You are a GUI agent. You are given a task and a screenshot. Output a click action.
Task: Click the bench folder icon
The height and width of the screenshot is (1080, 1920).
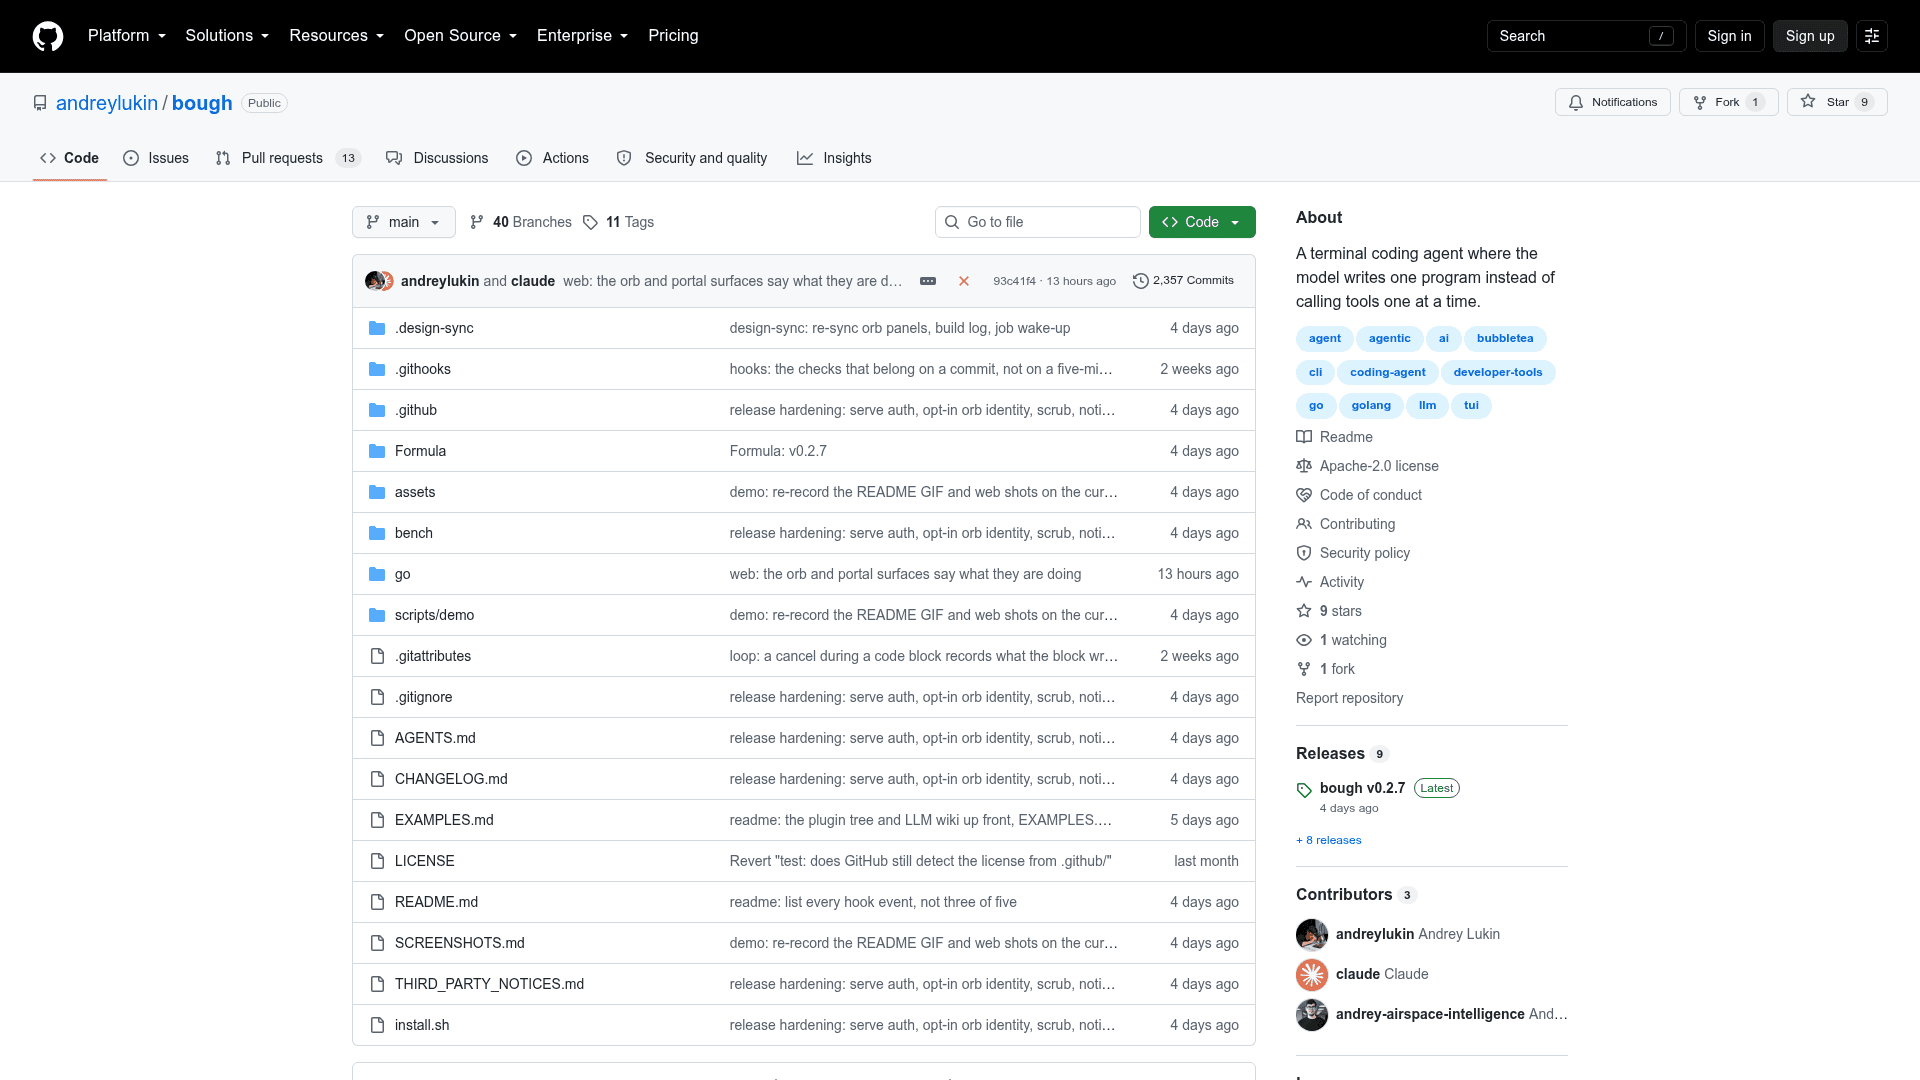pos(377,533)
